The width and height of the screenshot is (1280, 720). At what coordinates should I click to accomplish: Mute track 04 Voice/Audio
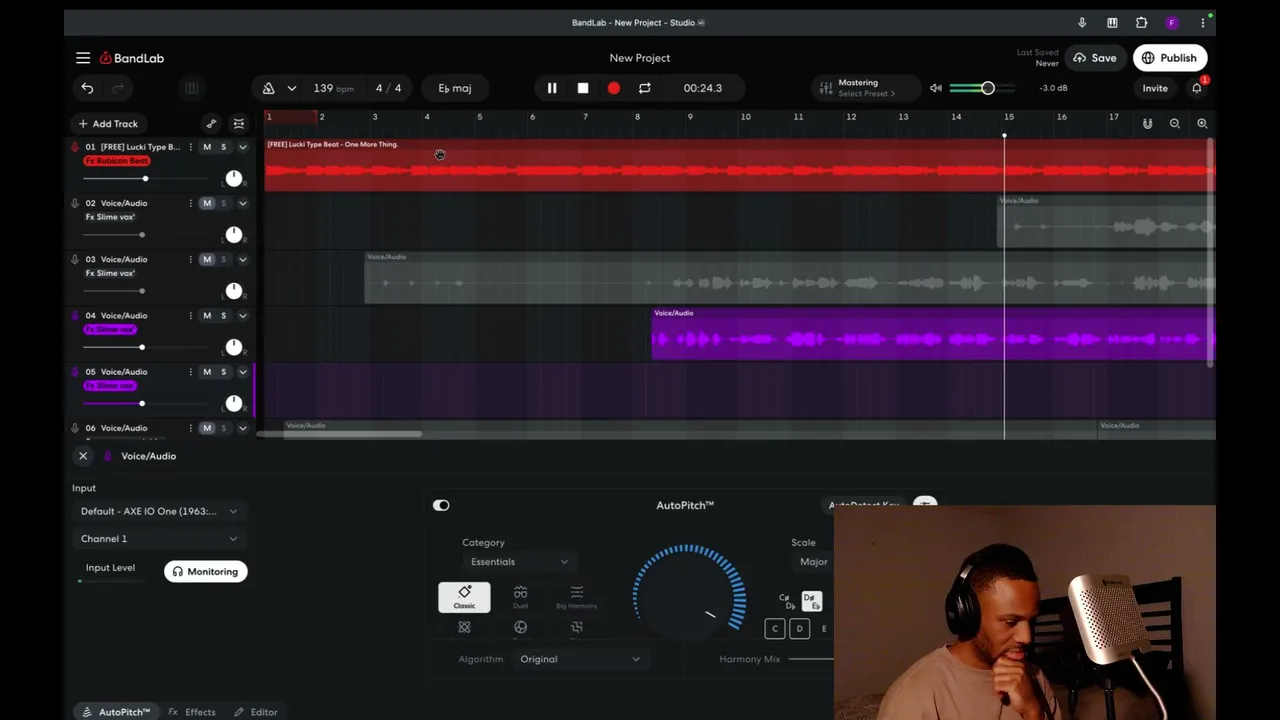(x=207, y=315)
